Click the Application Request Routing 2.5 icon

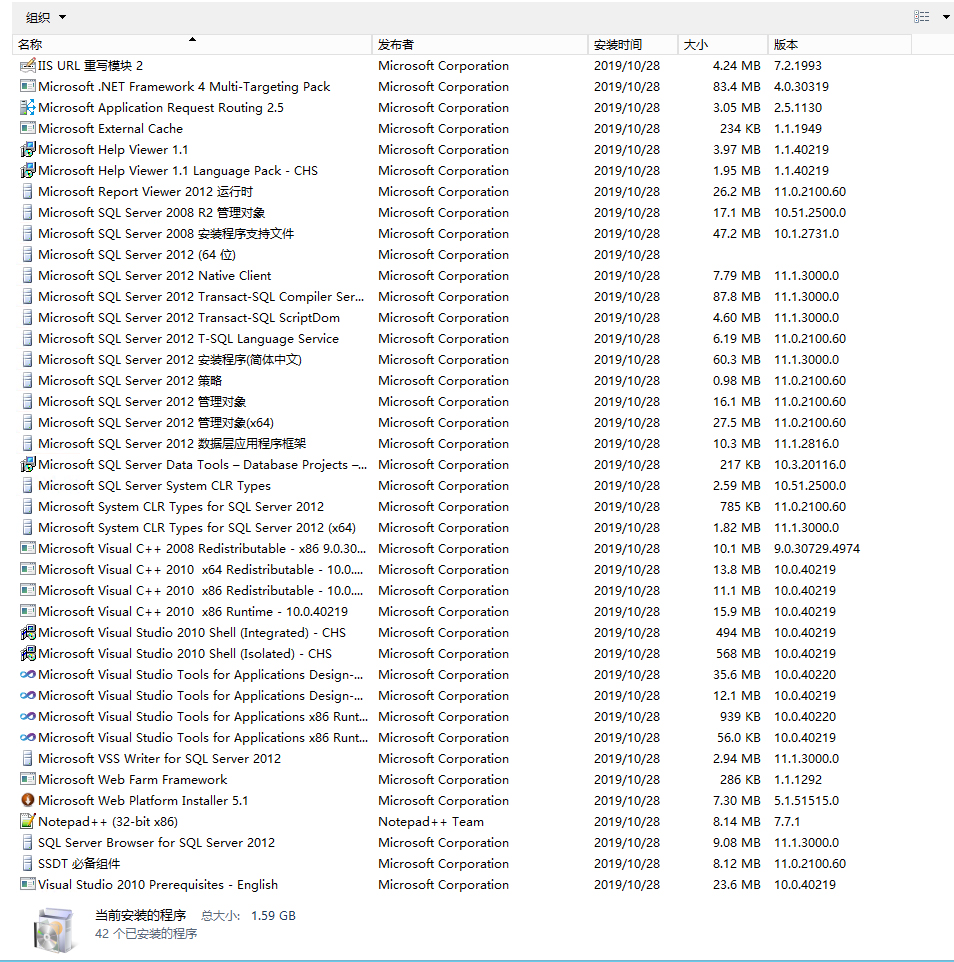point(28,107)
